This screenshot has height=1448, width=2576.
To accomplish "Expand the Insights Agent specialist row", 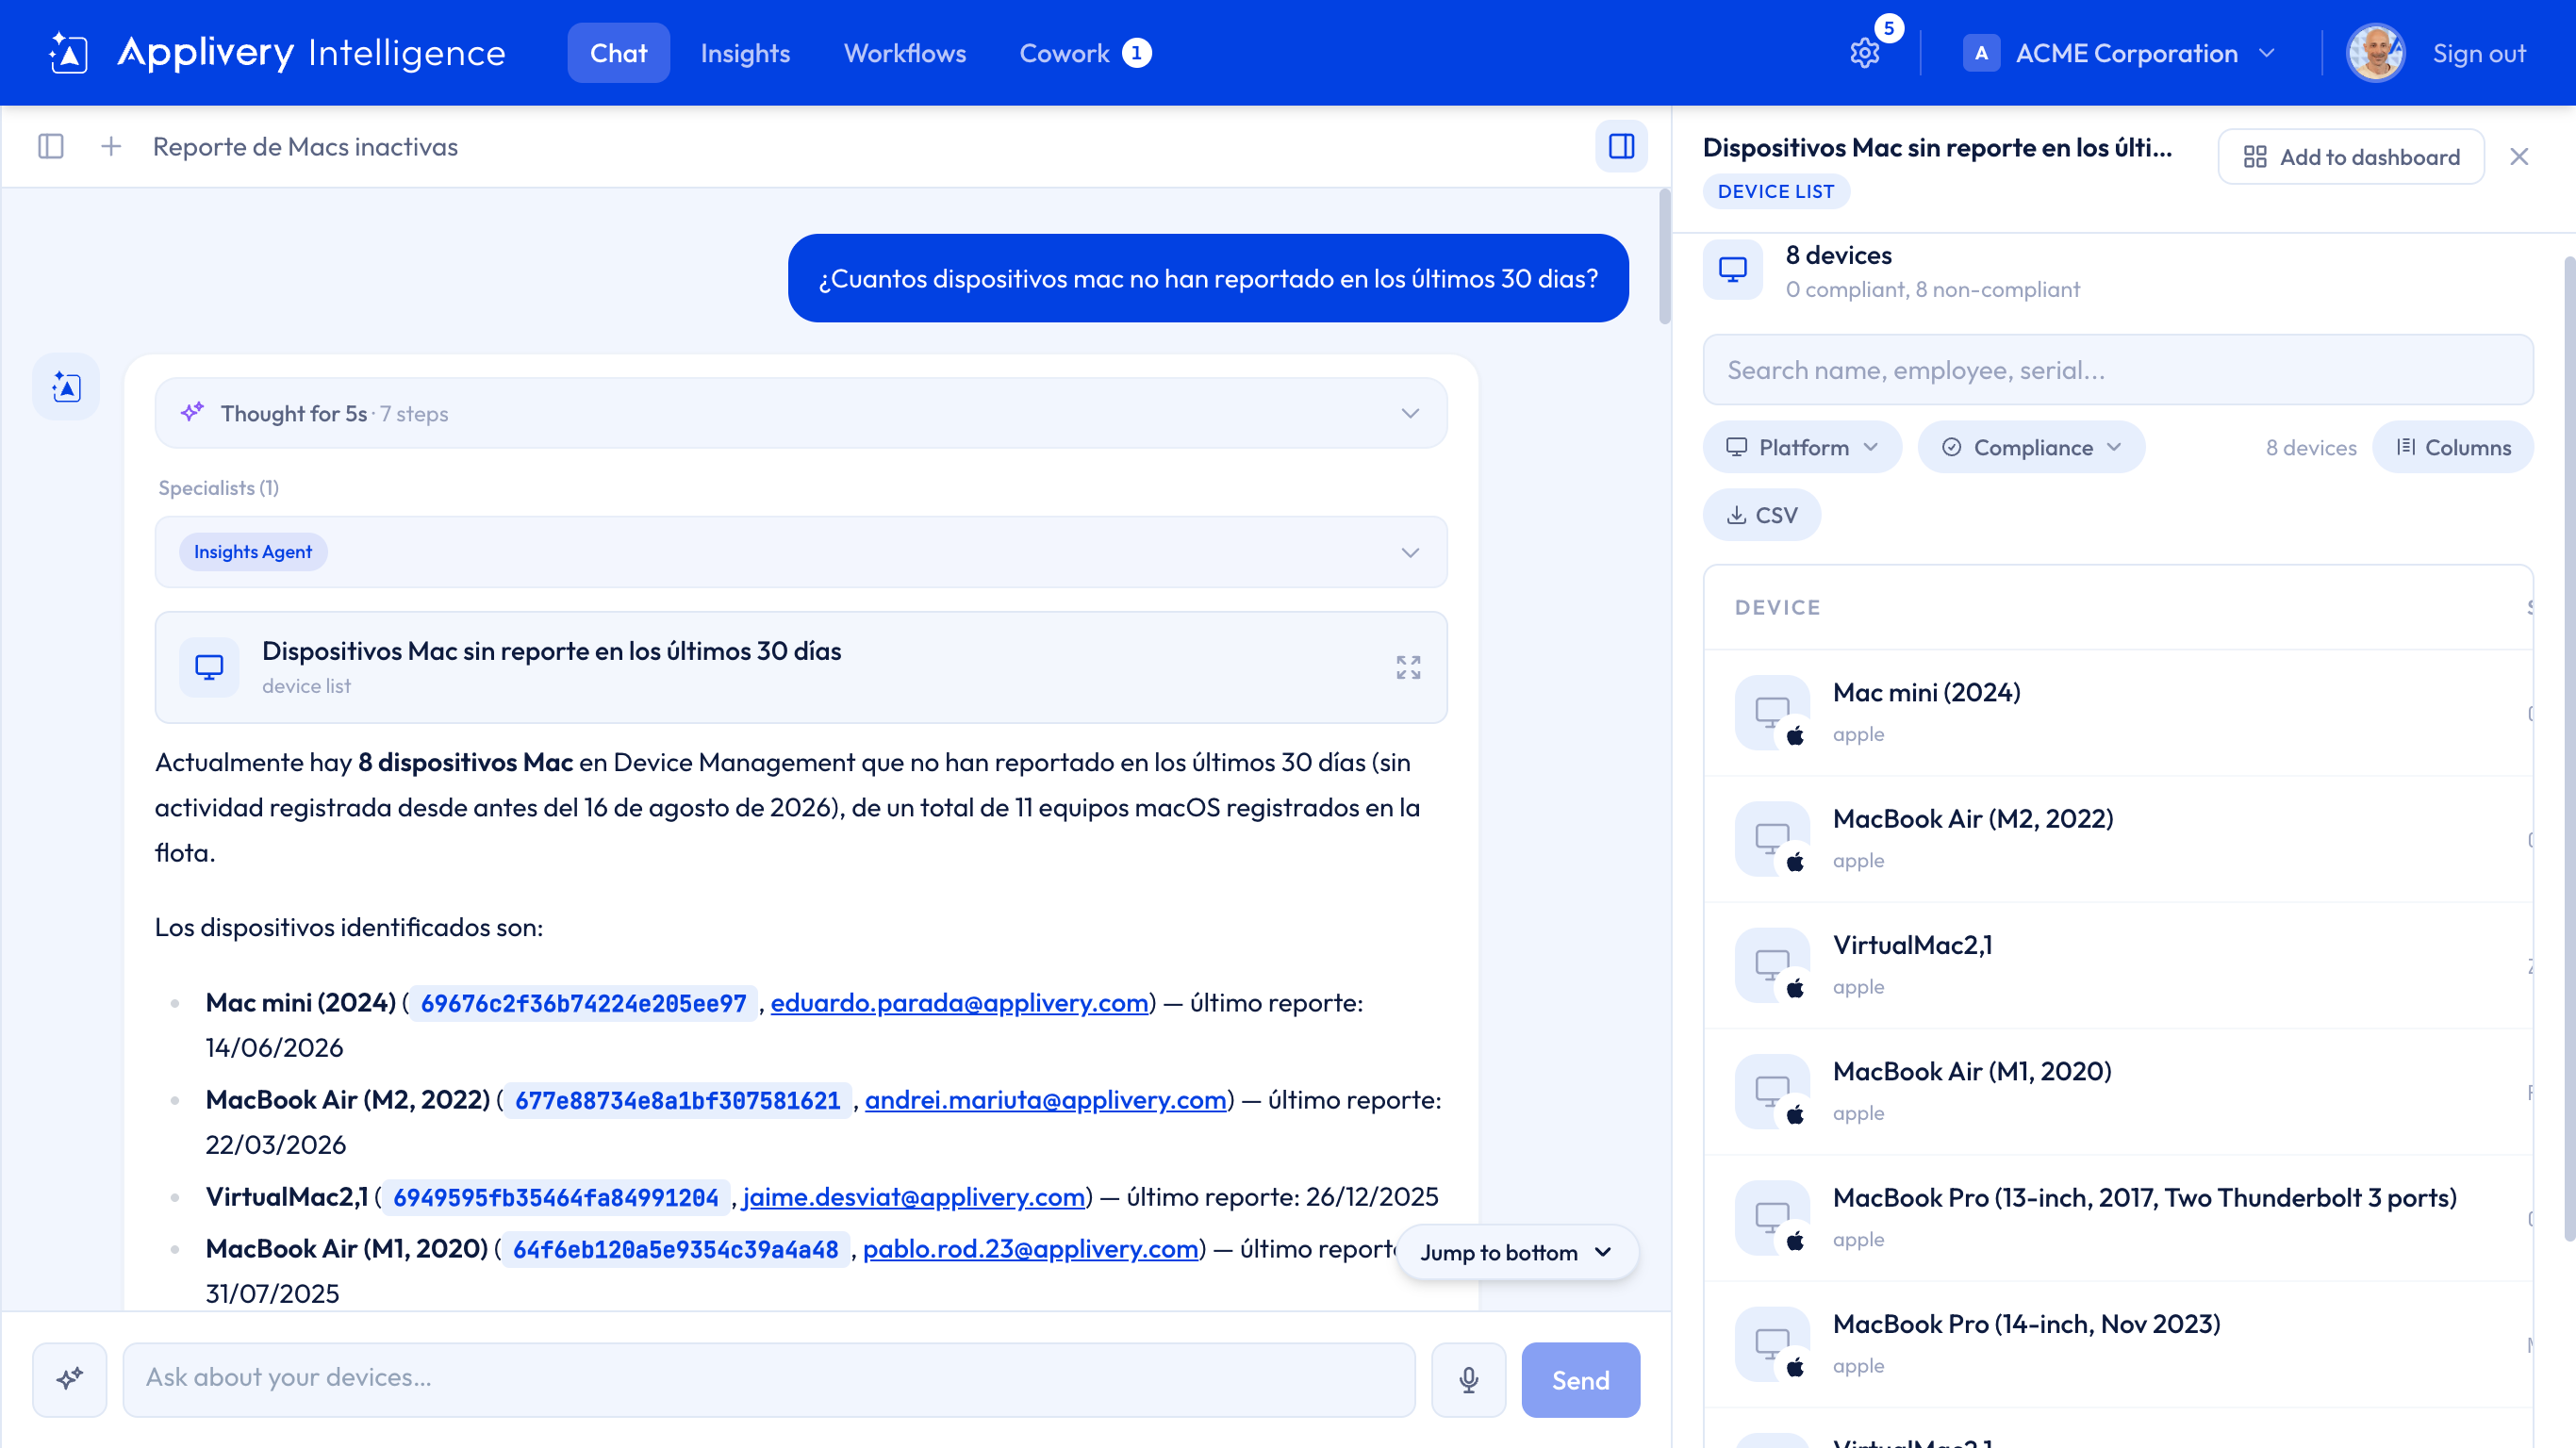I will (x=800, y=552).
